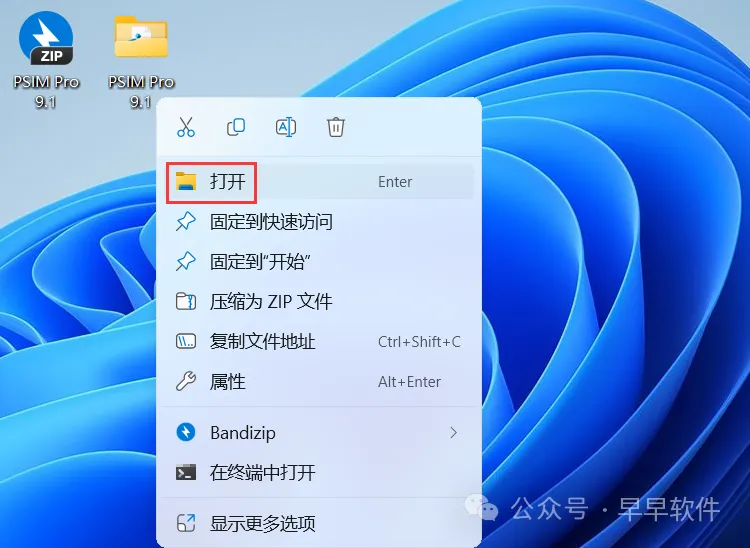Click the pin icon beside 固定到快速访问
The image size is (750, 548).
tap(186, 222)
